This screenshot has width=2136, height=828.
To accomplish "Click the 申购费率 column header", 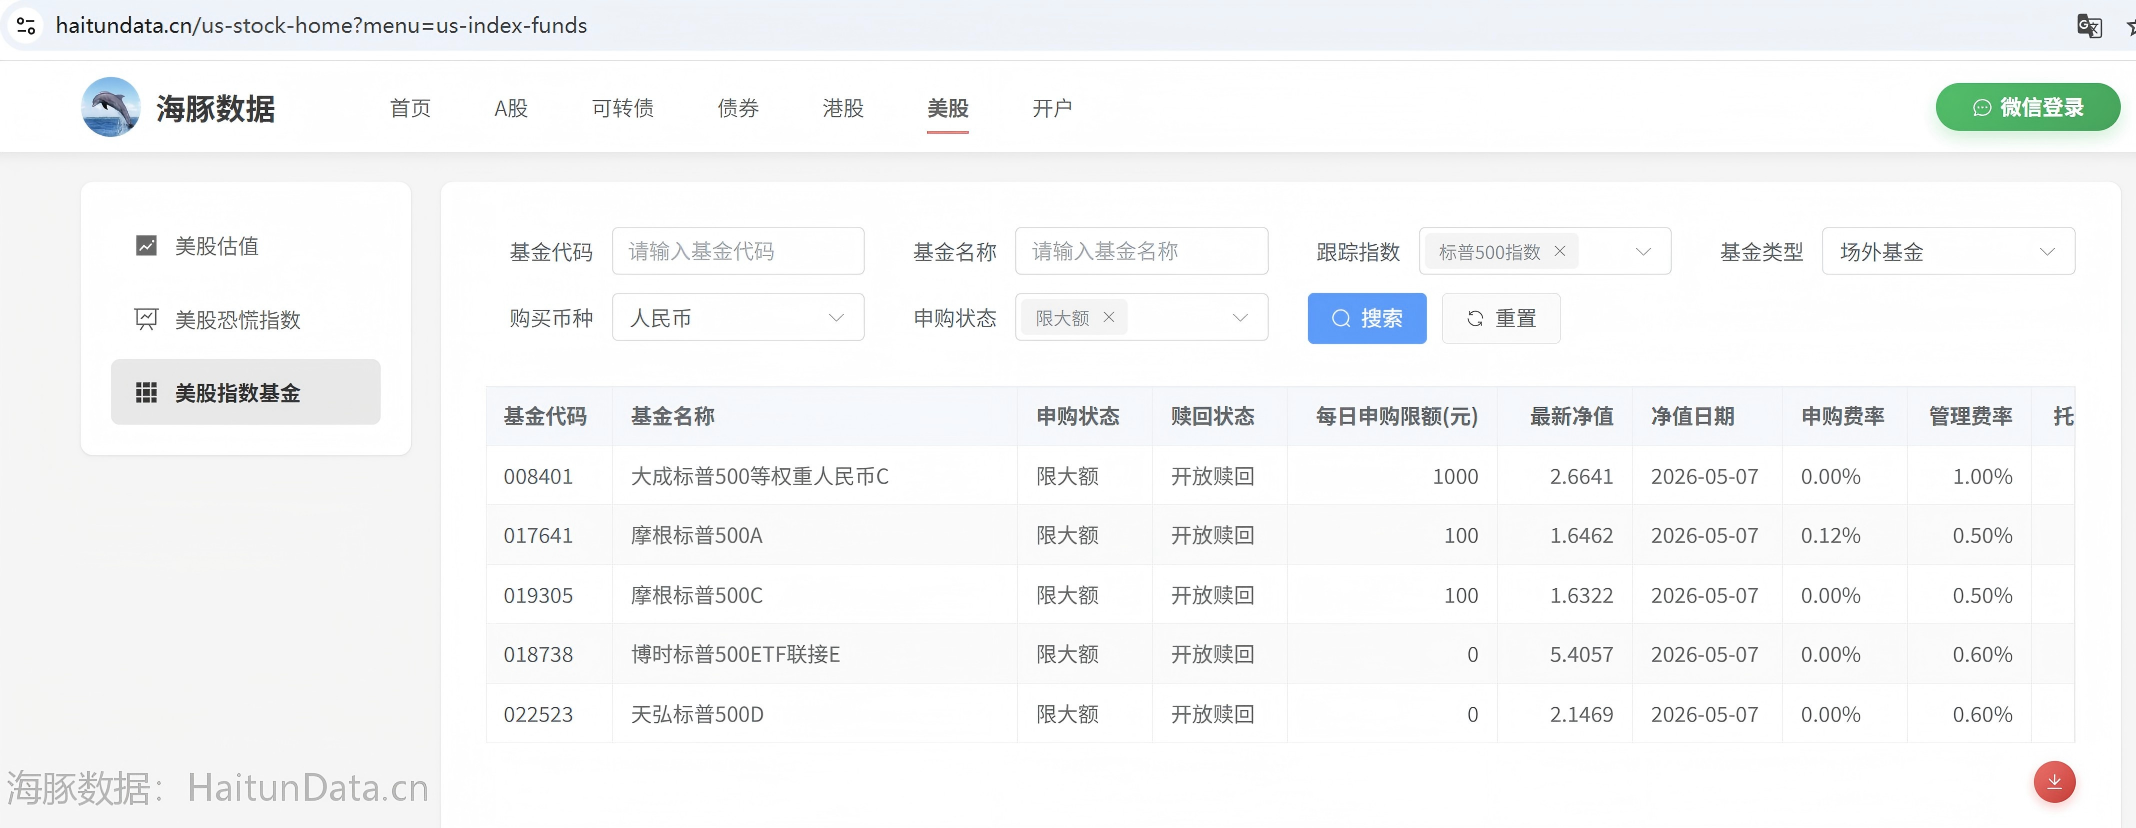I will click(1843, 416).
